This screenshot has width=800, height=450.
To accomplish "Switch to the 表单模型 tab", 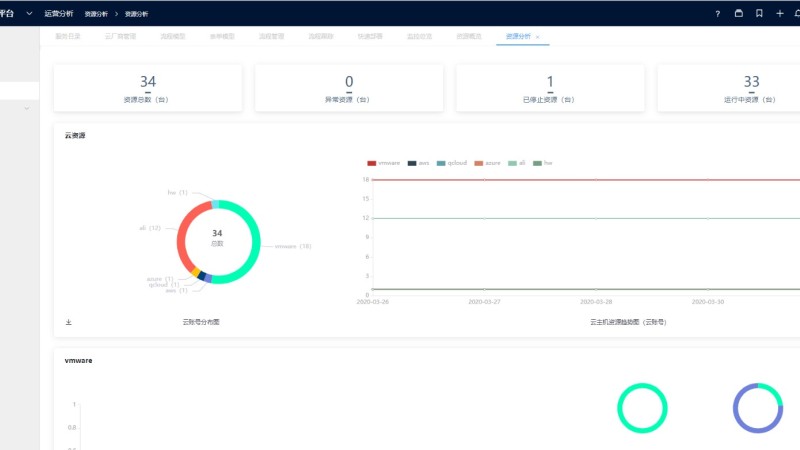I will 222,36.
